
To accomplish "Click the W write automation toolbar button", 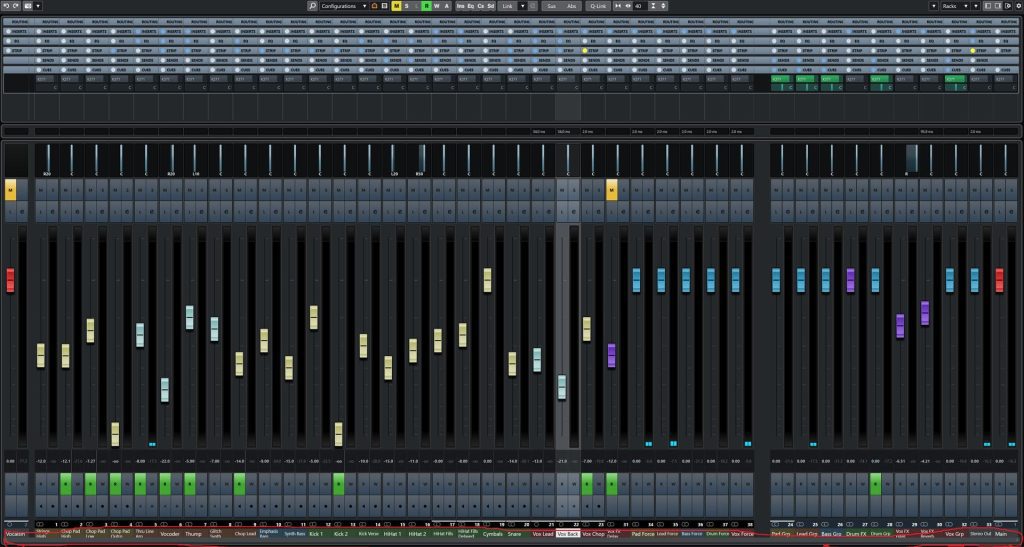I will click(x=436, y=6).
